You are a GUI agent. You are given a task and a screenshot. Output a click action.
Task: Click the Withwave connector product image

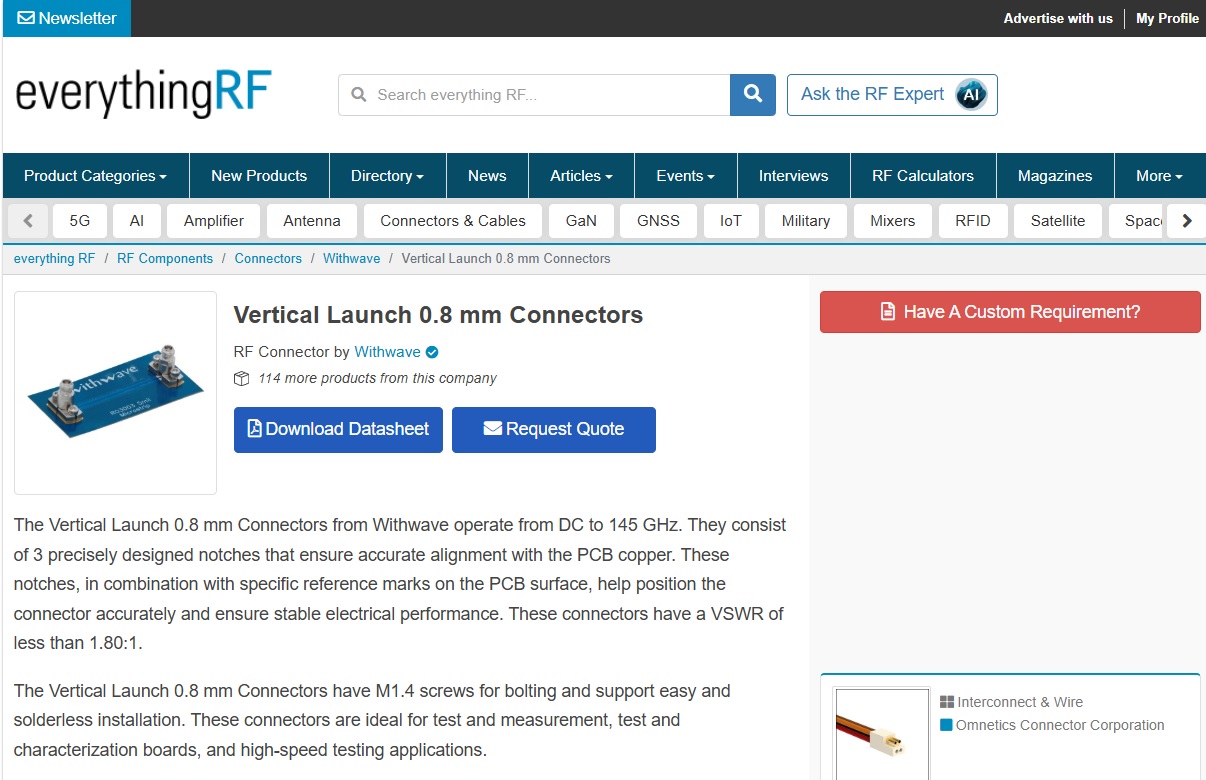pyautogui.click(x=115, y=393)
